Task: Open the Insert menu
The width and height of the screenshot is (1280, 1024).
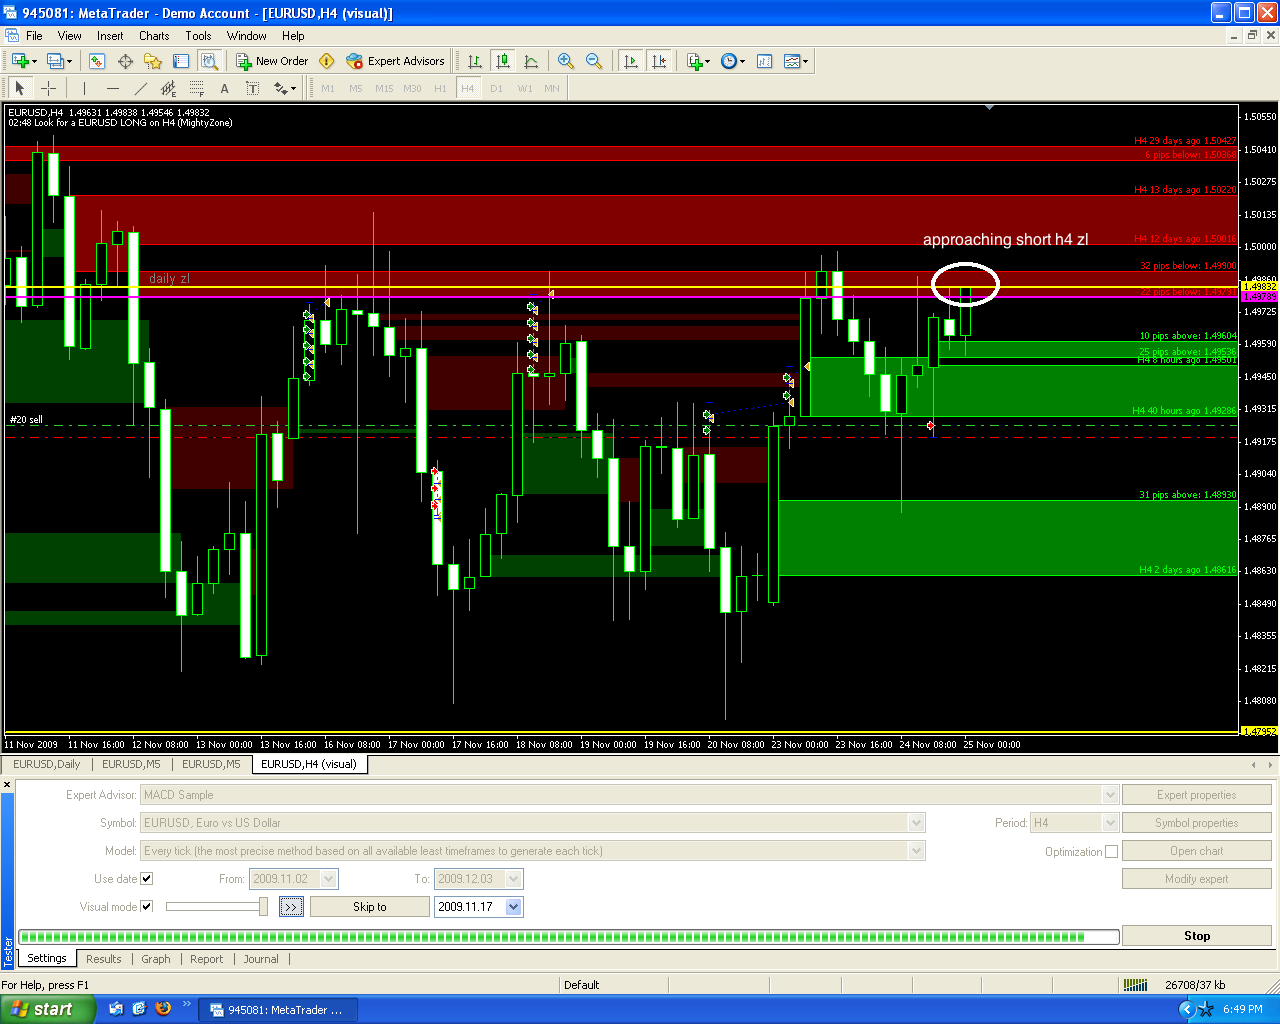Action: 110,35
